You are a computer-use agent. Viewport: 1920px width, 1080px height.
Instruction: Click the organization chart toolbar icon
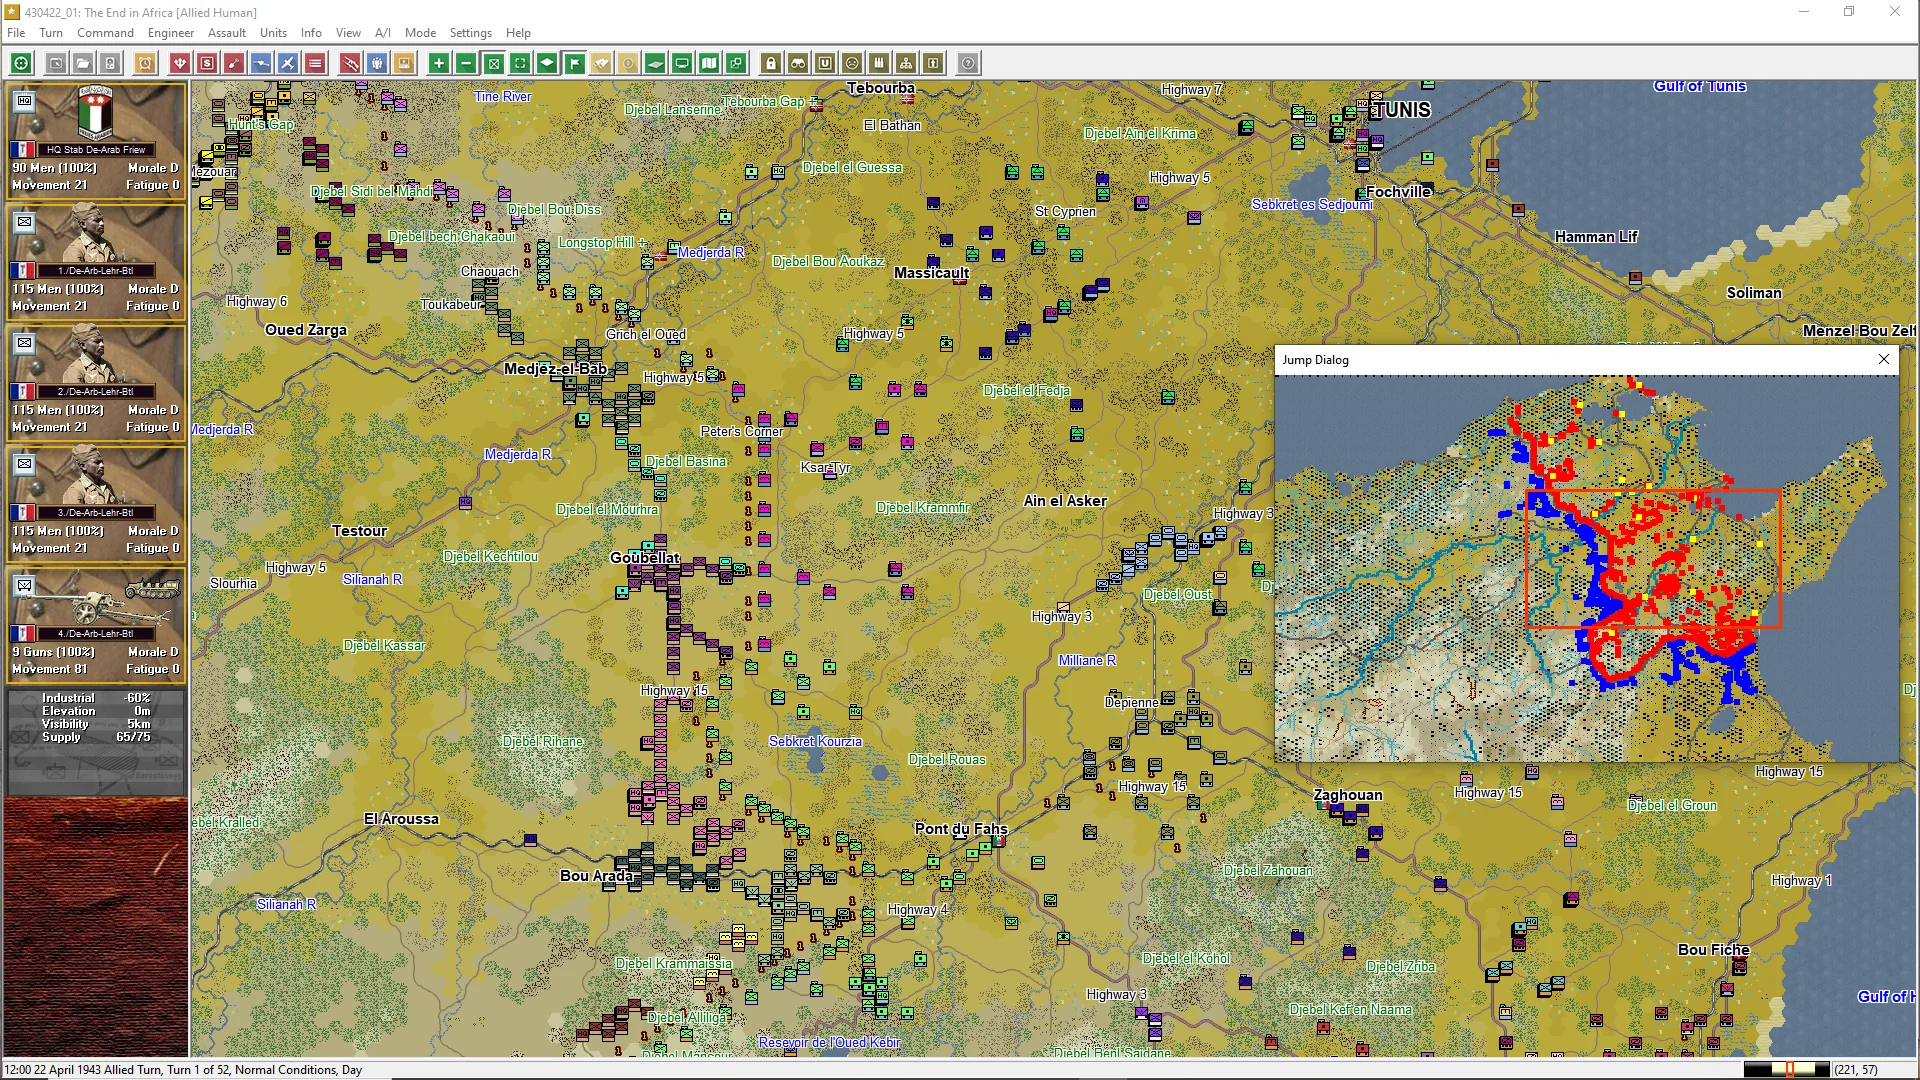906,63
